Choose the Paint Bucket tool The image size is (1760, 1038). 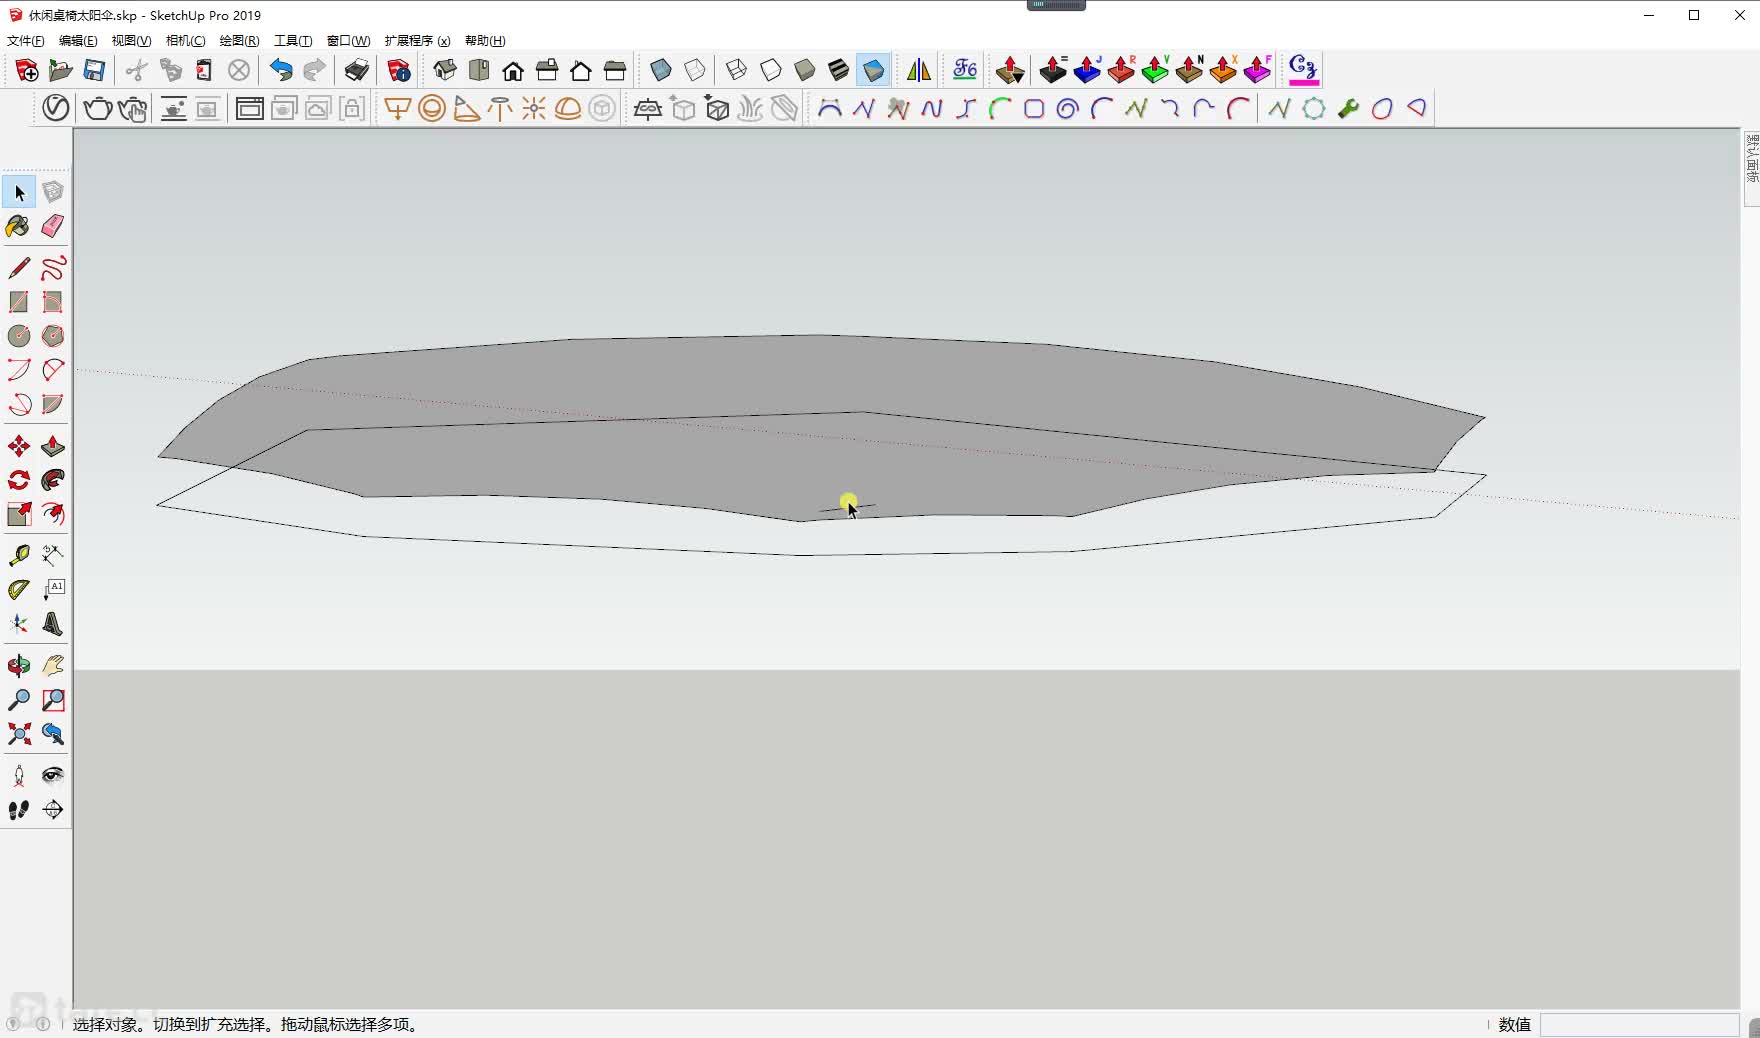click(19, 226)
